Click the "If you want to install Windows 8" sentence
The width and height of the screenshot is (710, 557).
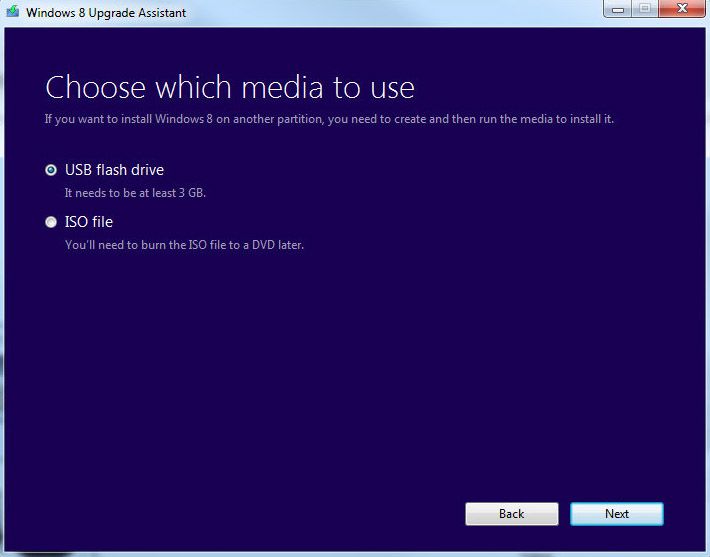[x=329, y=119]
